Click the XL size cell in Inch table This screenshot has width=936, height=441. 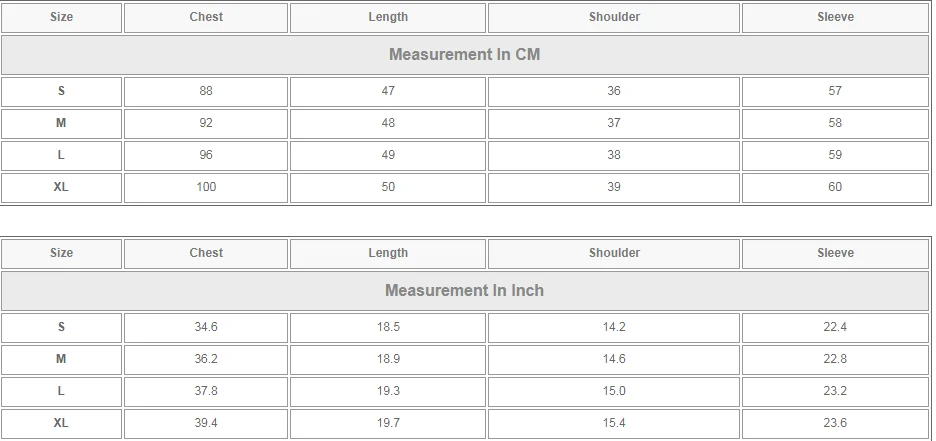pos(61,423)
